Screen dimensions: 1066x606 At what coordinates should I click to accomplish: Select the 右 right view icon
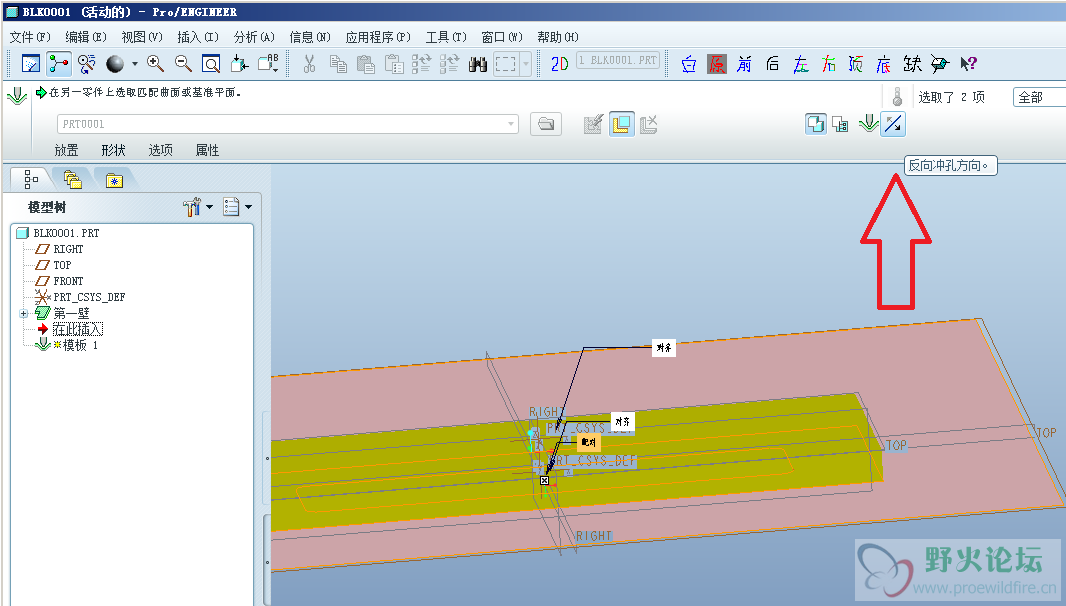point(828,64)
